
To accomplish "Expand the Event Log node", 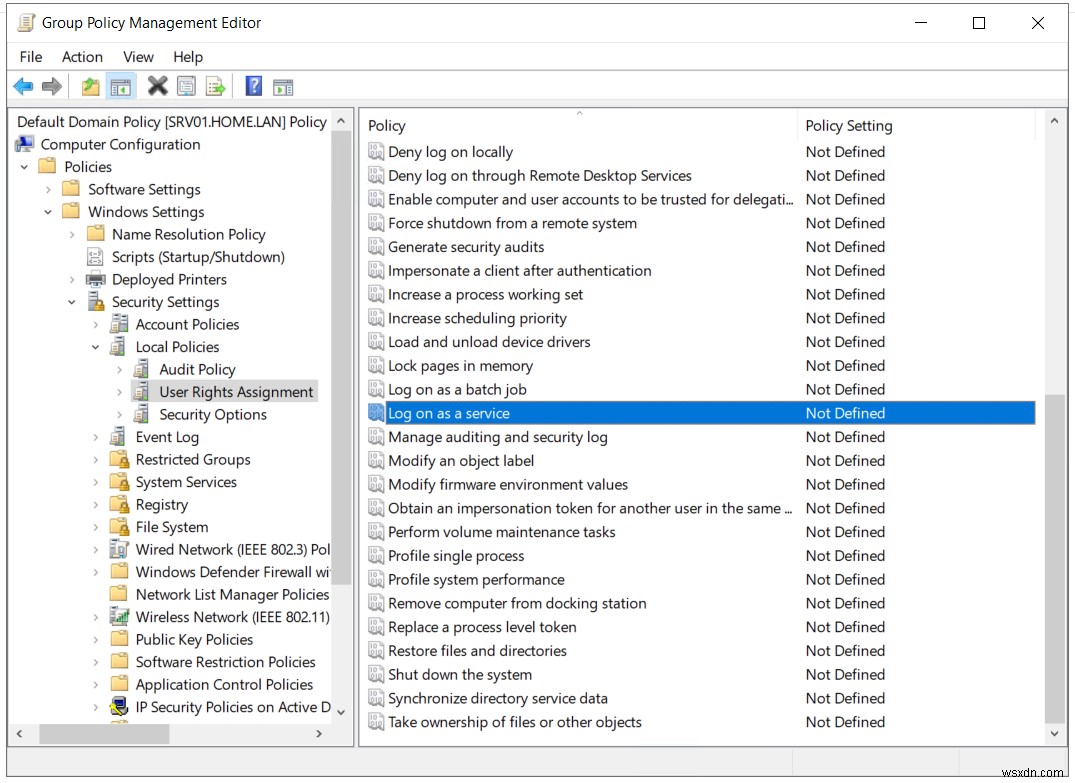I will [94, 436].
